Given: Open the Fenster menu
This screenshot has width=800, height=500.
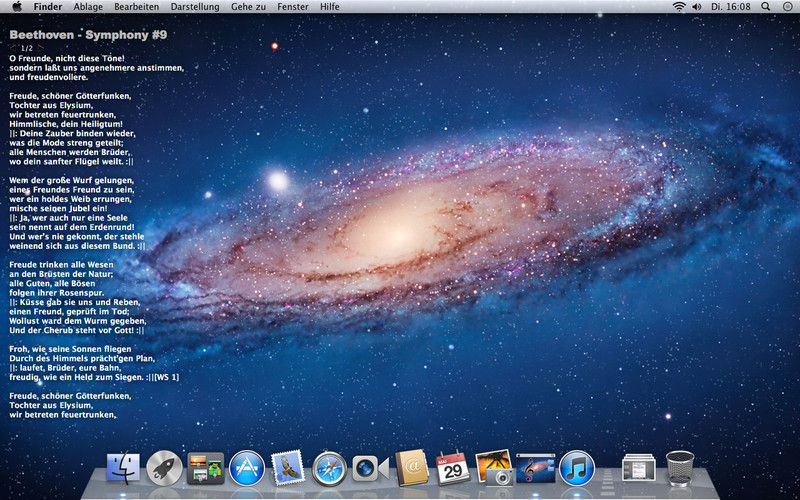Looking at the screenshot, I should point(293,7).
